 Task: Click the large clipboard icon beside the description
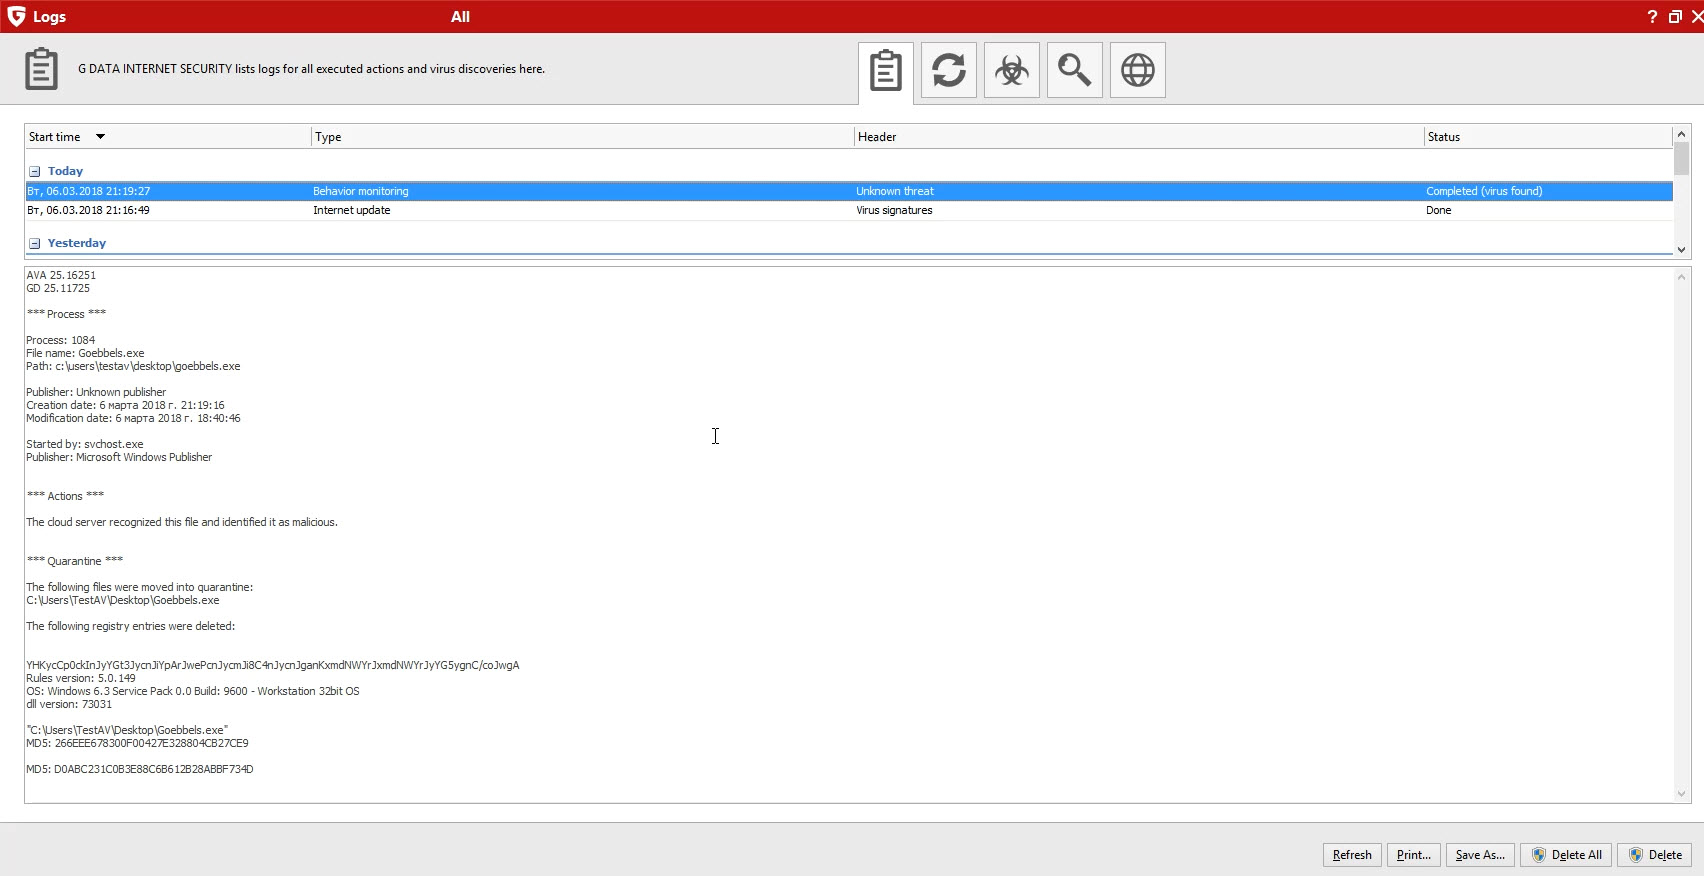[41, 69]
